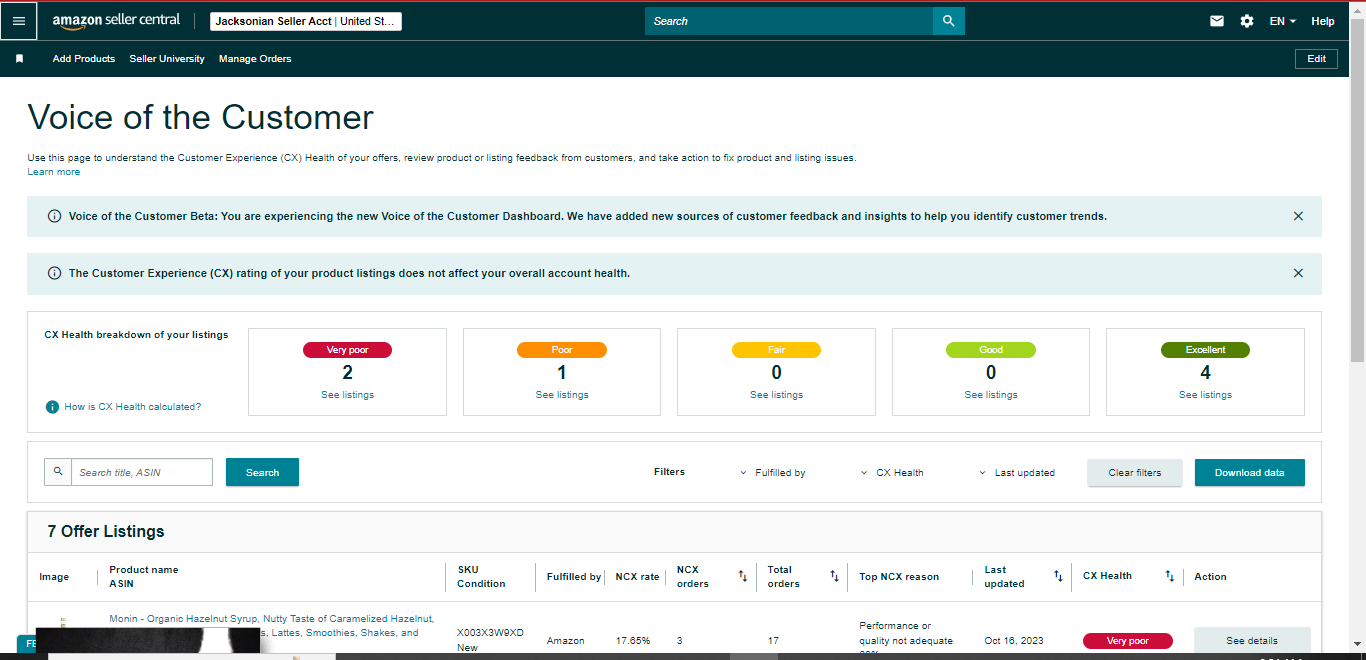Open Seller University link in navigation bar
Viewport: 1366px width, 660px height.
[167, 59]
